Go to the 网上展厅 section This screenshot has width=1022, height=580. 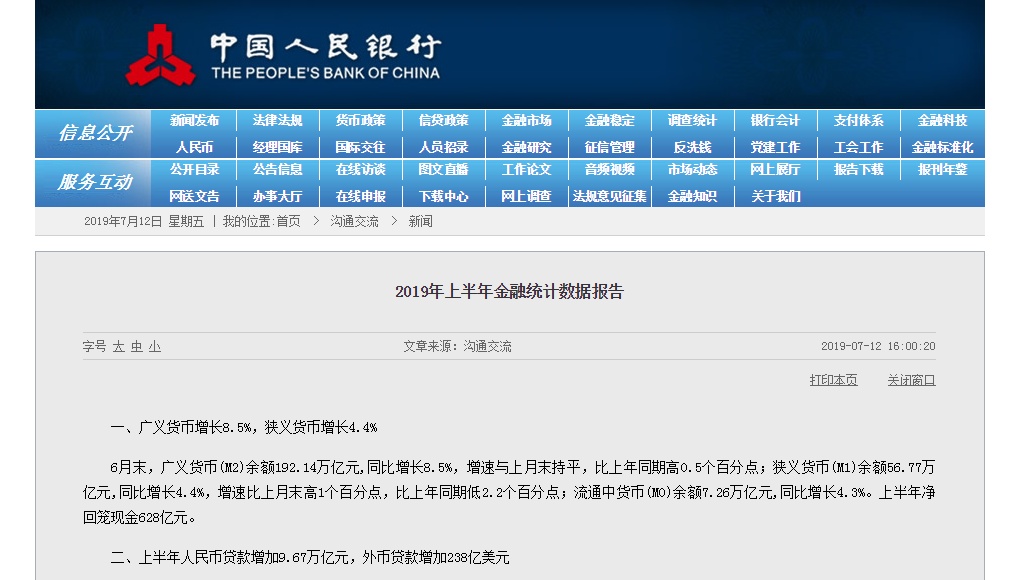point(776,169)
